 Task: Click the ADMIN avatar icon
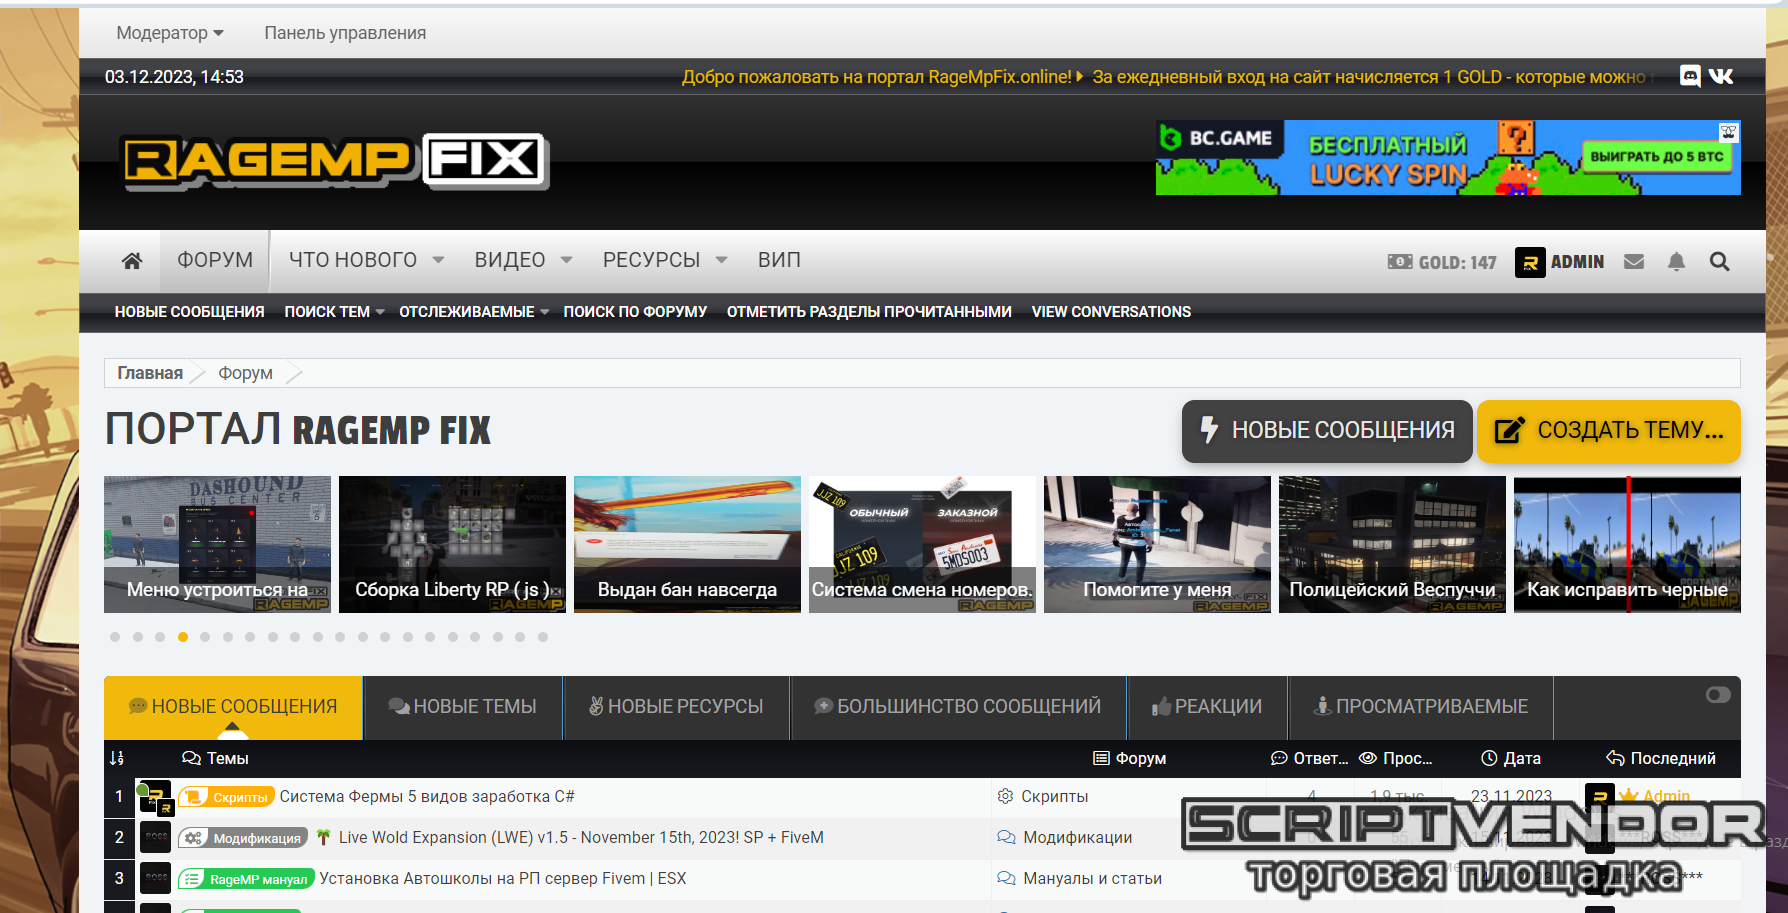click(x=1530, y=262)
